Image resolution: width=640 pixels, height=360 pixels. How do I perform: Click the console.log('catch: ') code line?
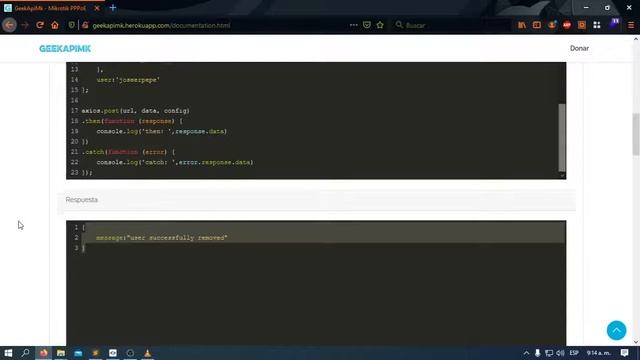(x=175, y=162)
